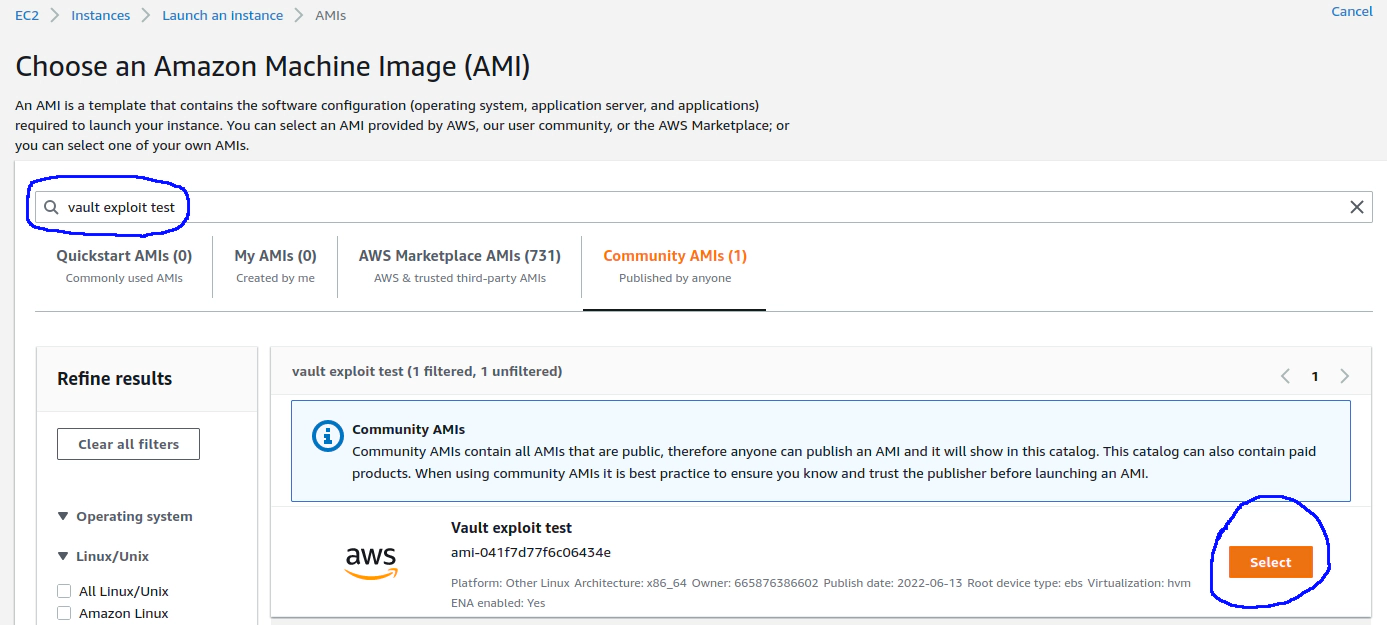The image size is (1387, 625).
Task: Click the Community AMIs info icon
Action: pyautogui.click(x=327, y=436)
